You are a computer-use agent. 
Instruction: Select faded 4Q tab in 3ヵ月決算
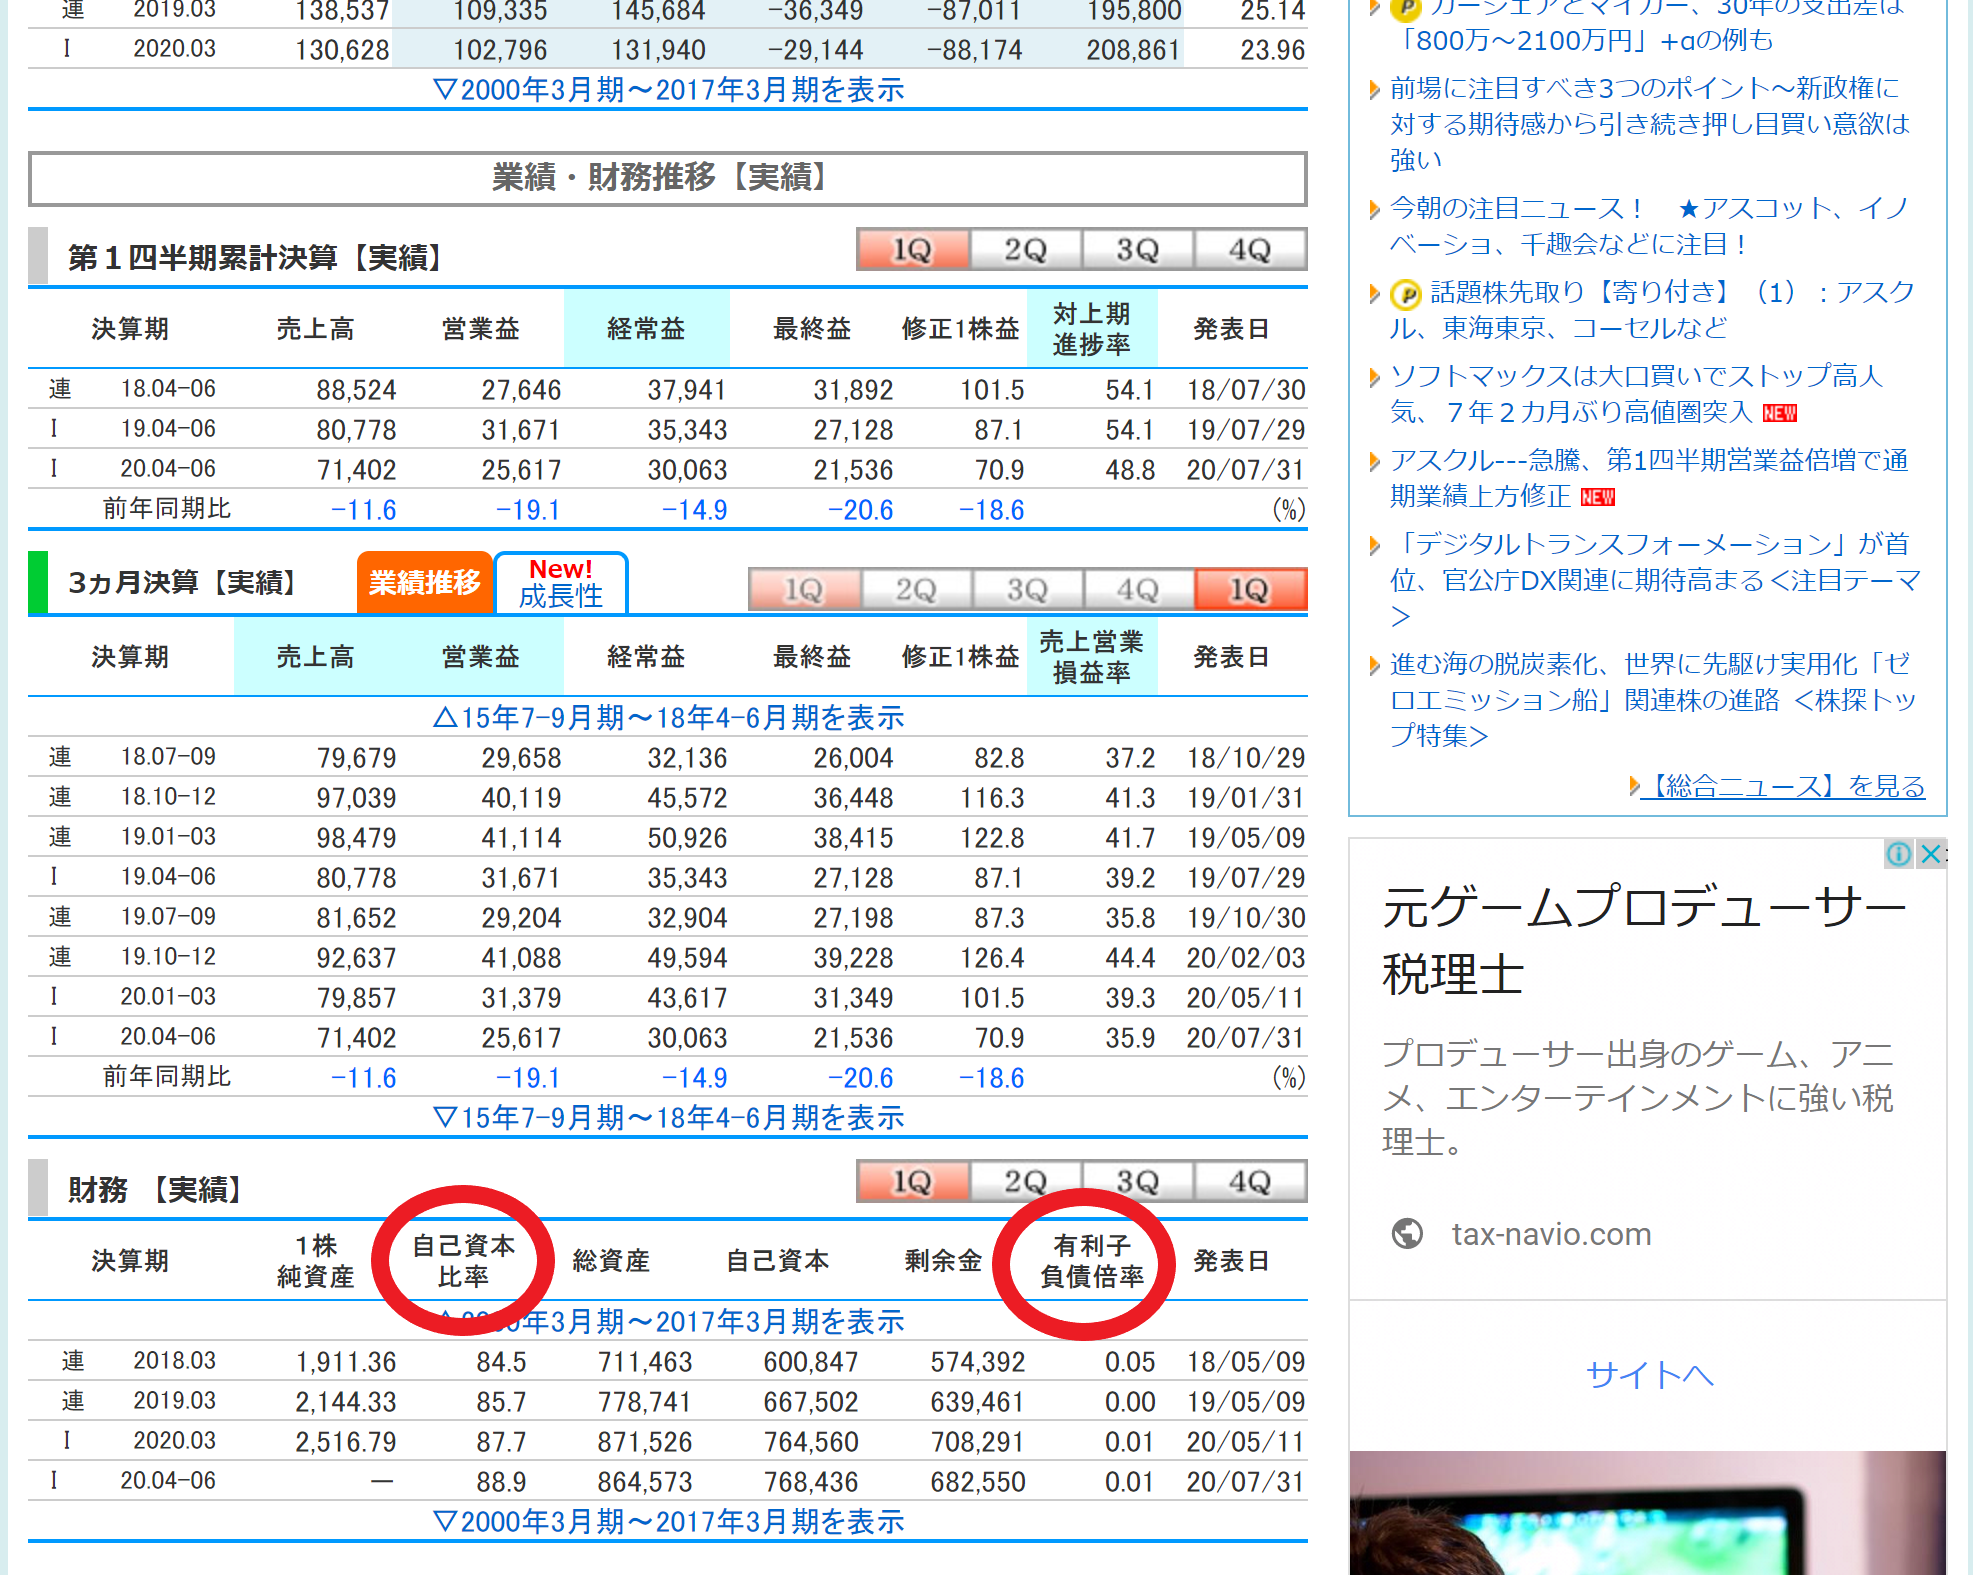[1138, 590]
